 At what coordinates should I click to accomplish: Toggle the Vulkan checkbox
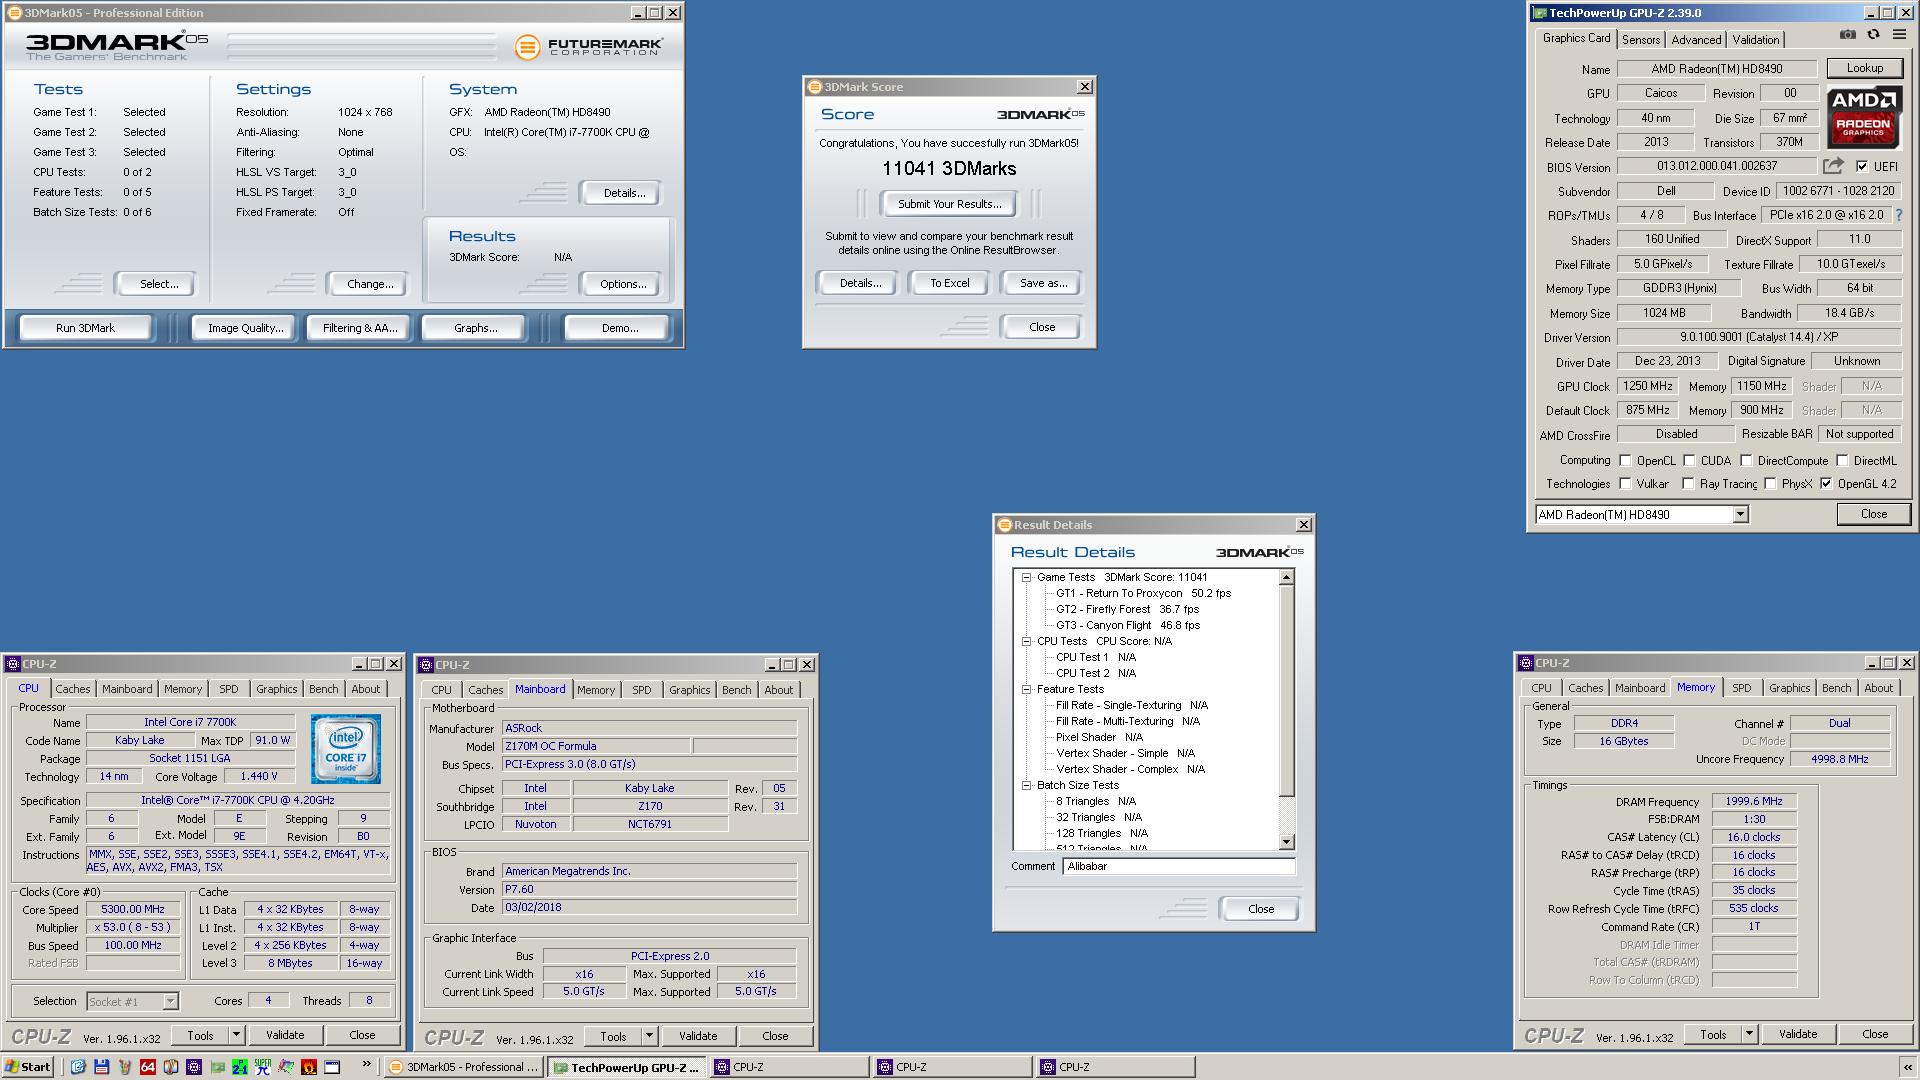pyautogui.click(x=1625, y=484)
